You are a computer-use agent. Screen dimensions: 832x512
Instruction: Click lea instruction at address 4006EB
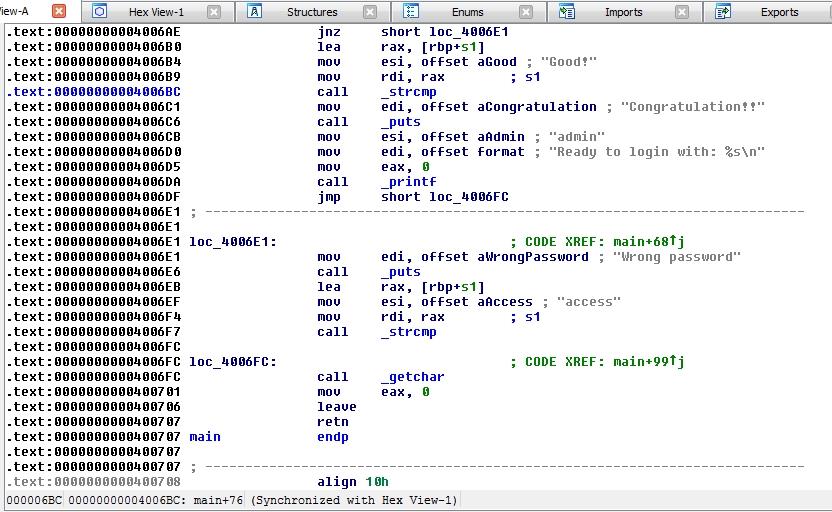click(401, 287)
